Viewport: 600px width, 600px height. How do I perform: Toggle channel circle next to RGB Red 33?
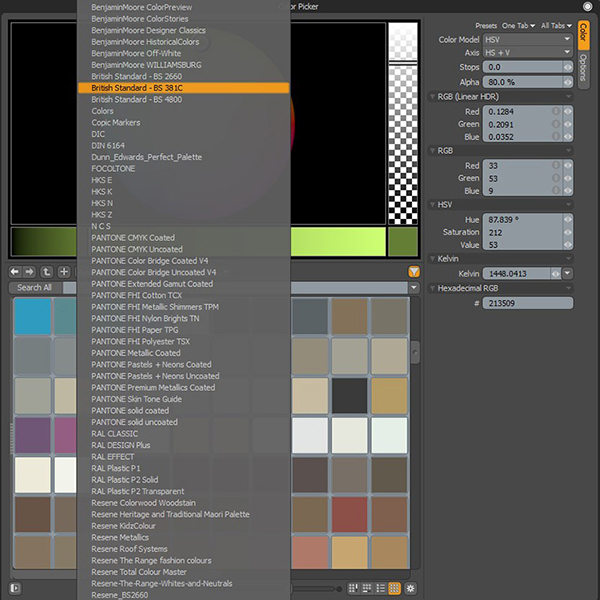556,165
